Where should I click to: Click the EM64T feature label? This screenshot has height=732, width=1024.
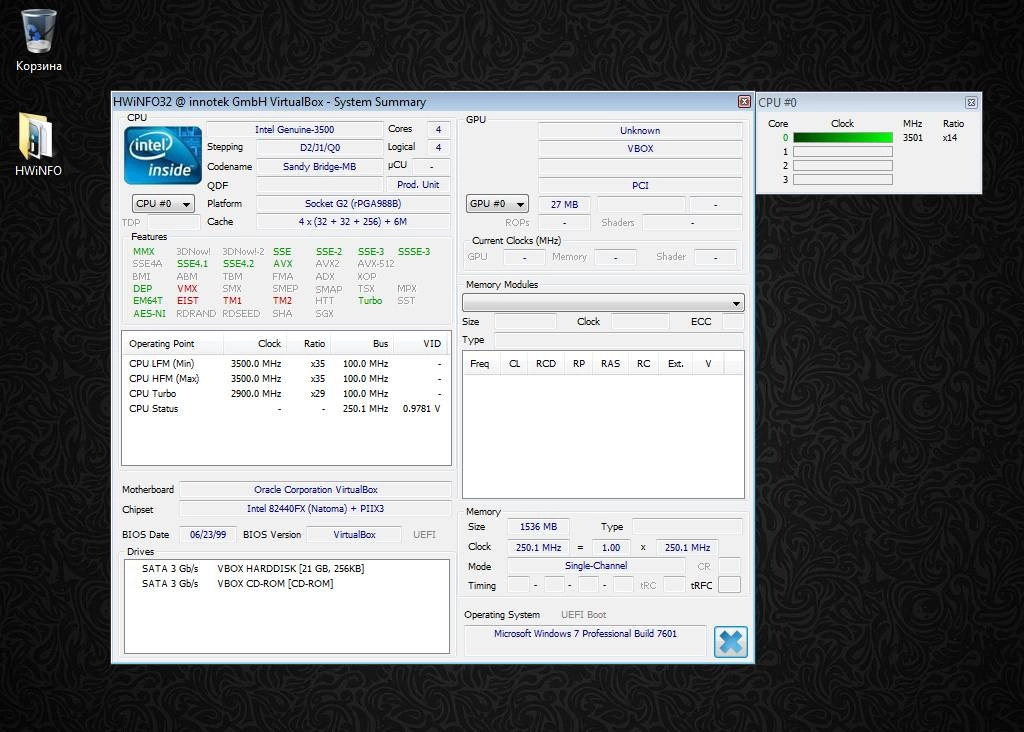click(x=148, y=301)
